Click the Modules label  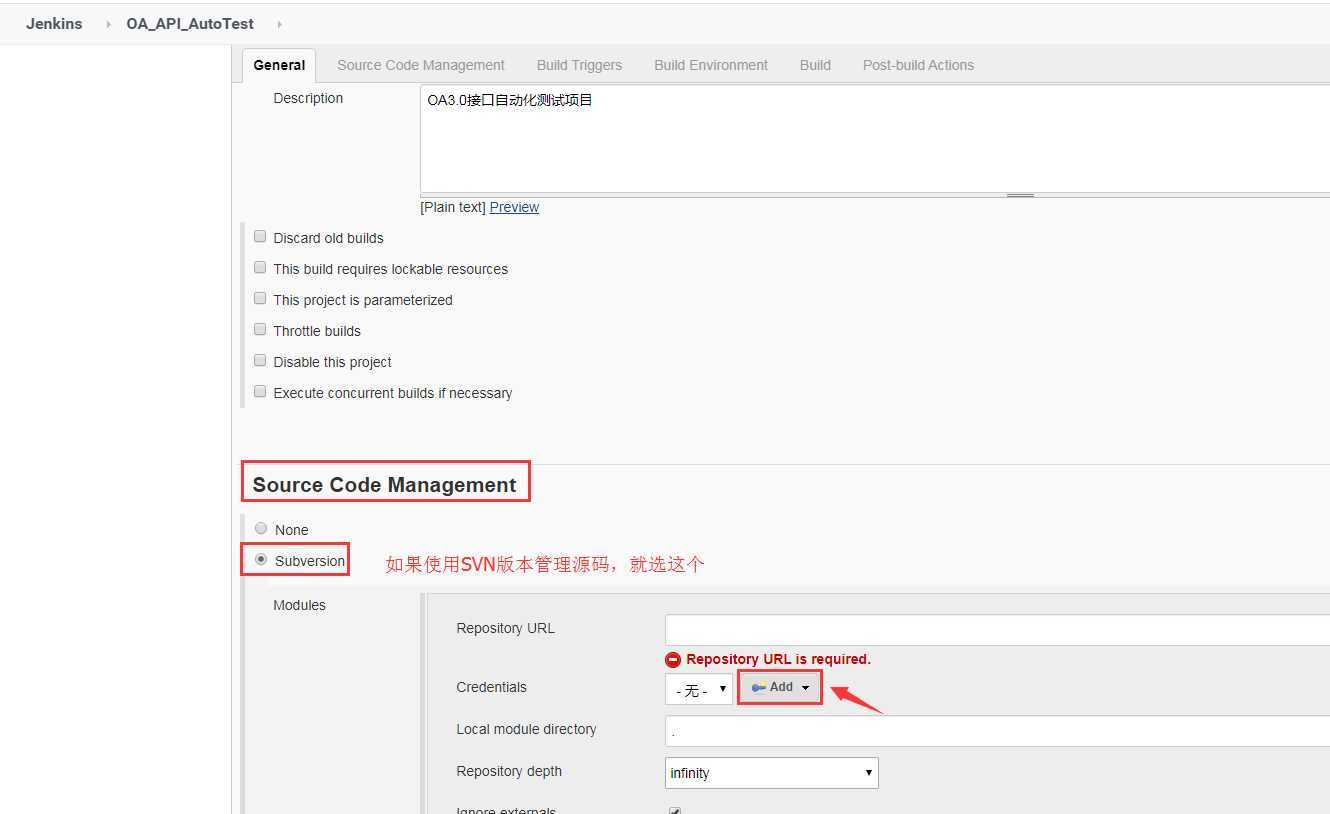coord(299,605)
